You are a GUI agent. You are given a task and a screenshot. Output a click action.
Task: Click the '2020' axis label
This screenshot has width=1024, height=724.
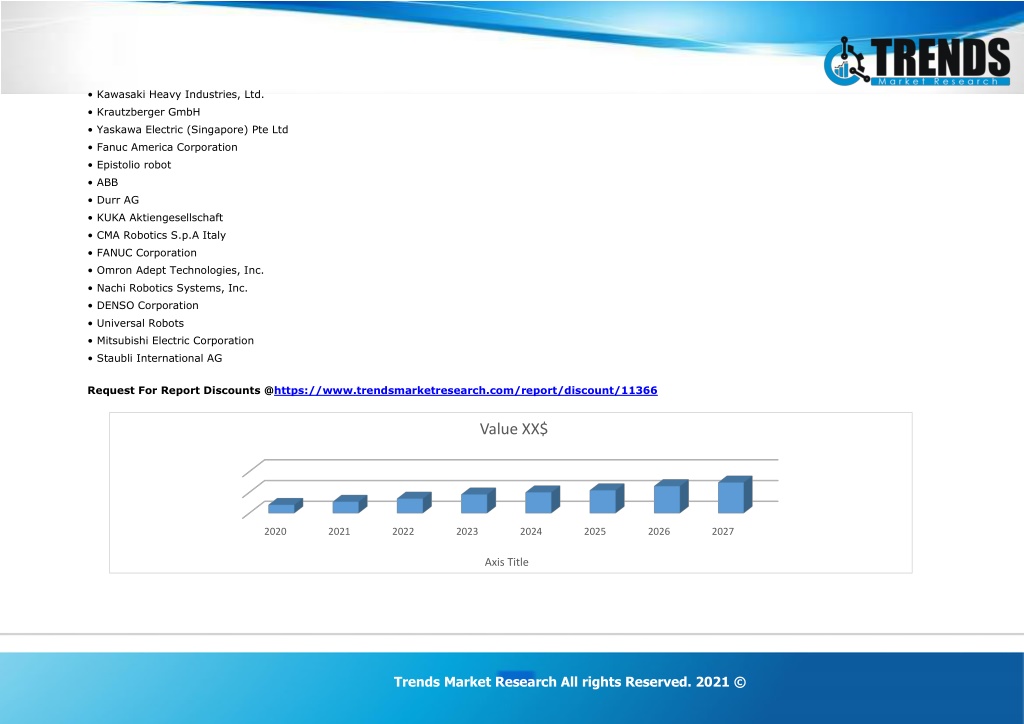pyautogui.click(x=275, y=531)
